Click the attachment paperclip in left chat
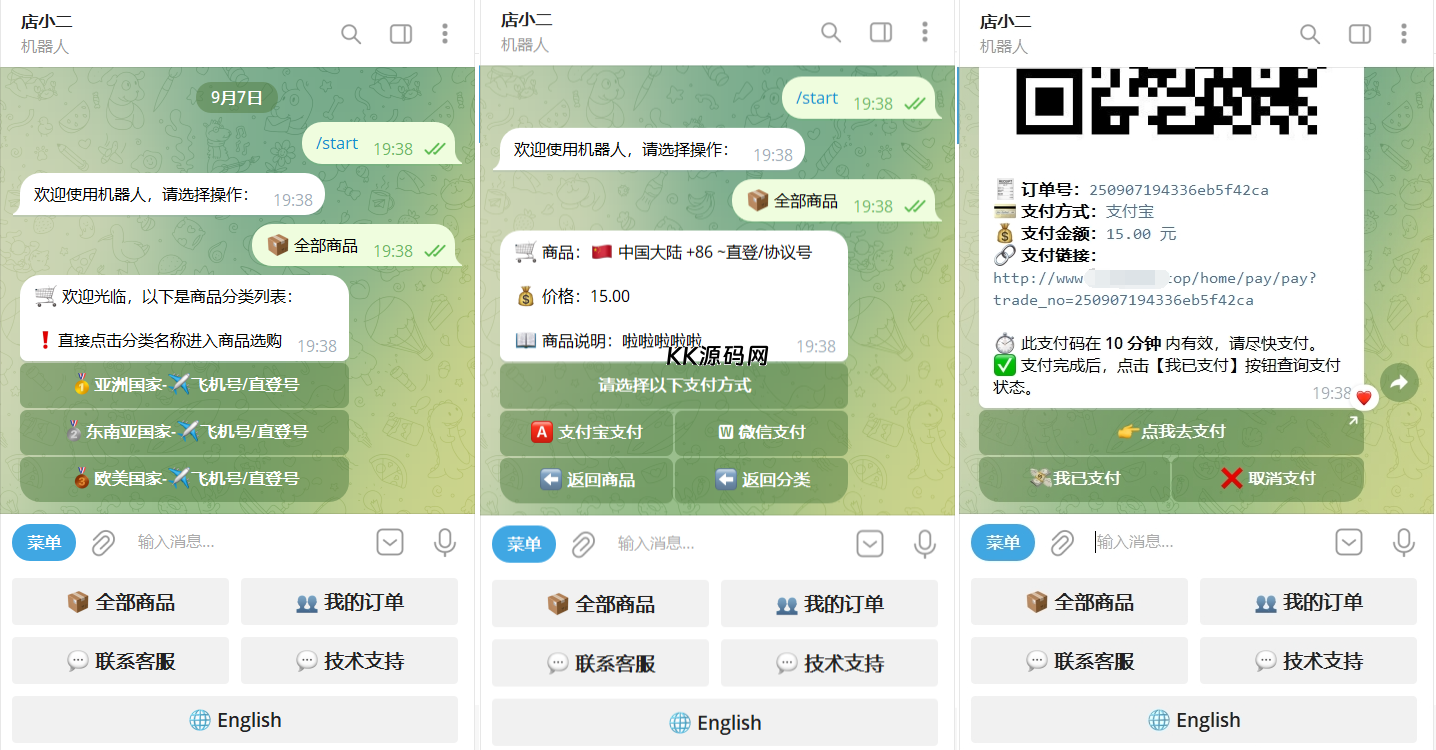 pos(103,543)
